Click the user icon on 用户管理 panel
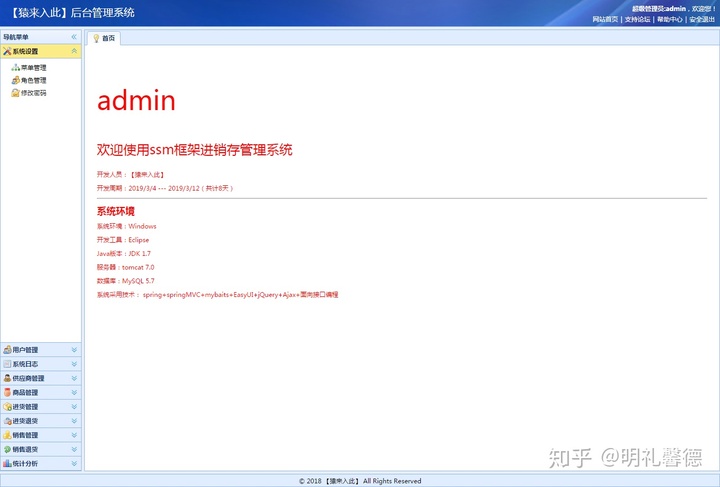720x487 pixels. pyautogui.click(x=7, y=350)
